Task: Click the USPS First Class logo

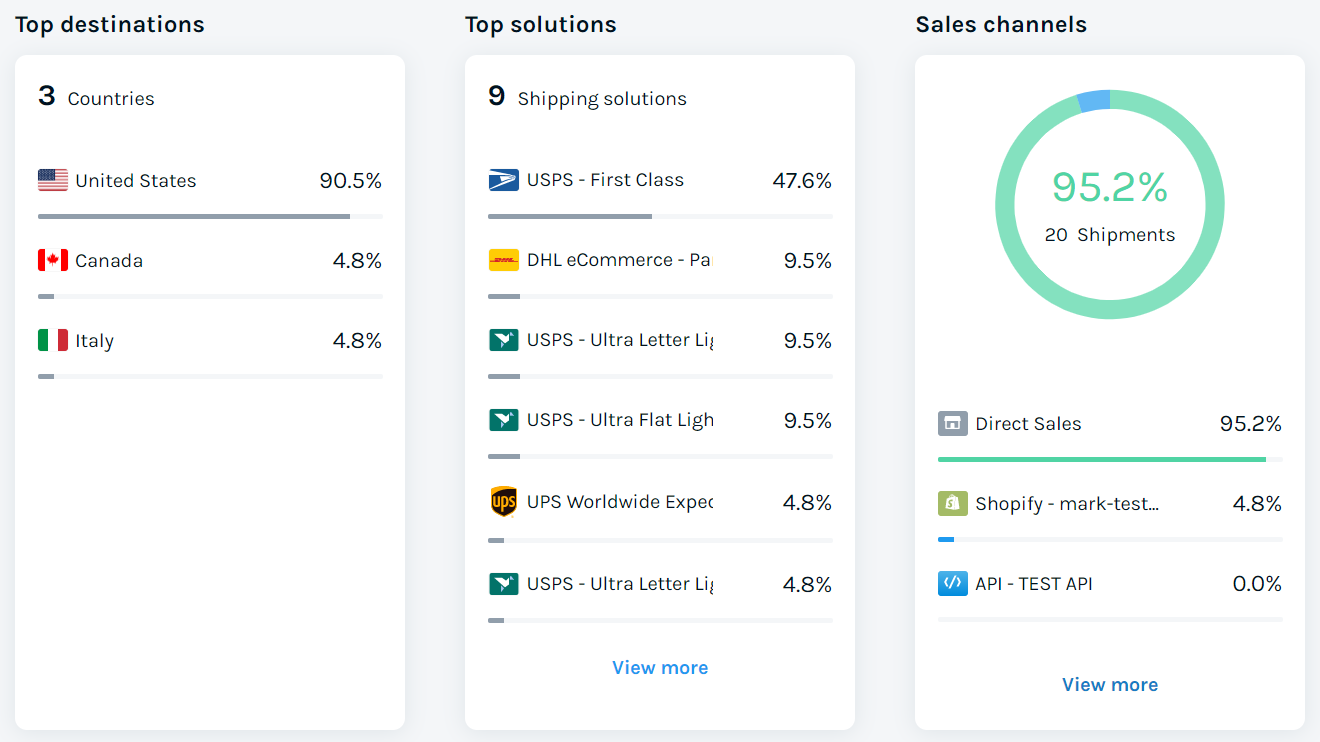Action: click(x=503, y=180)
